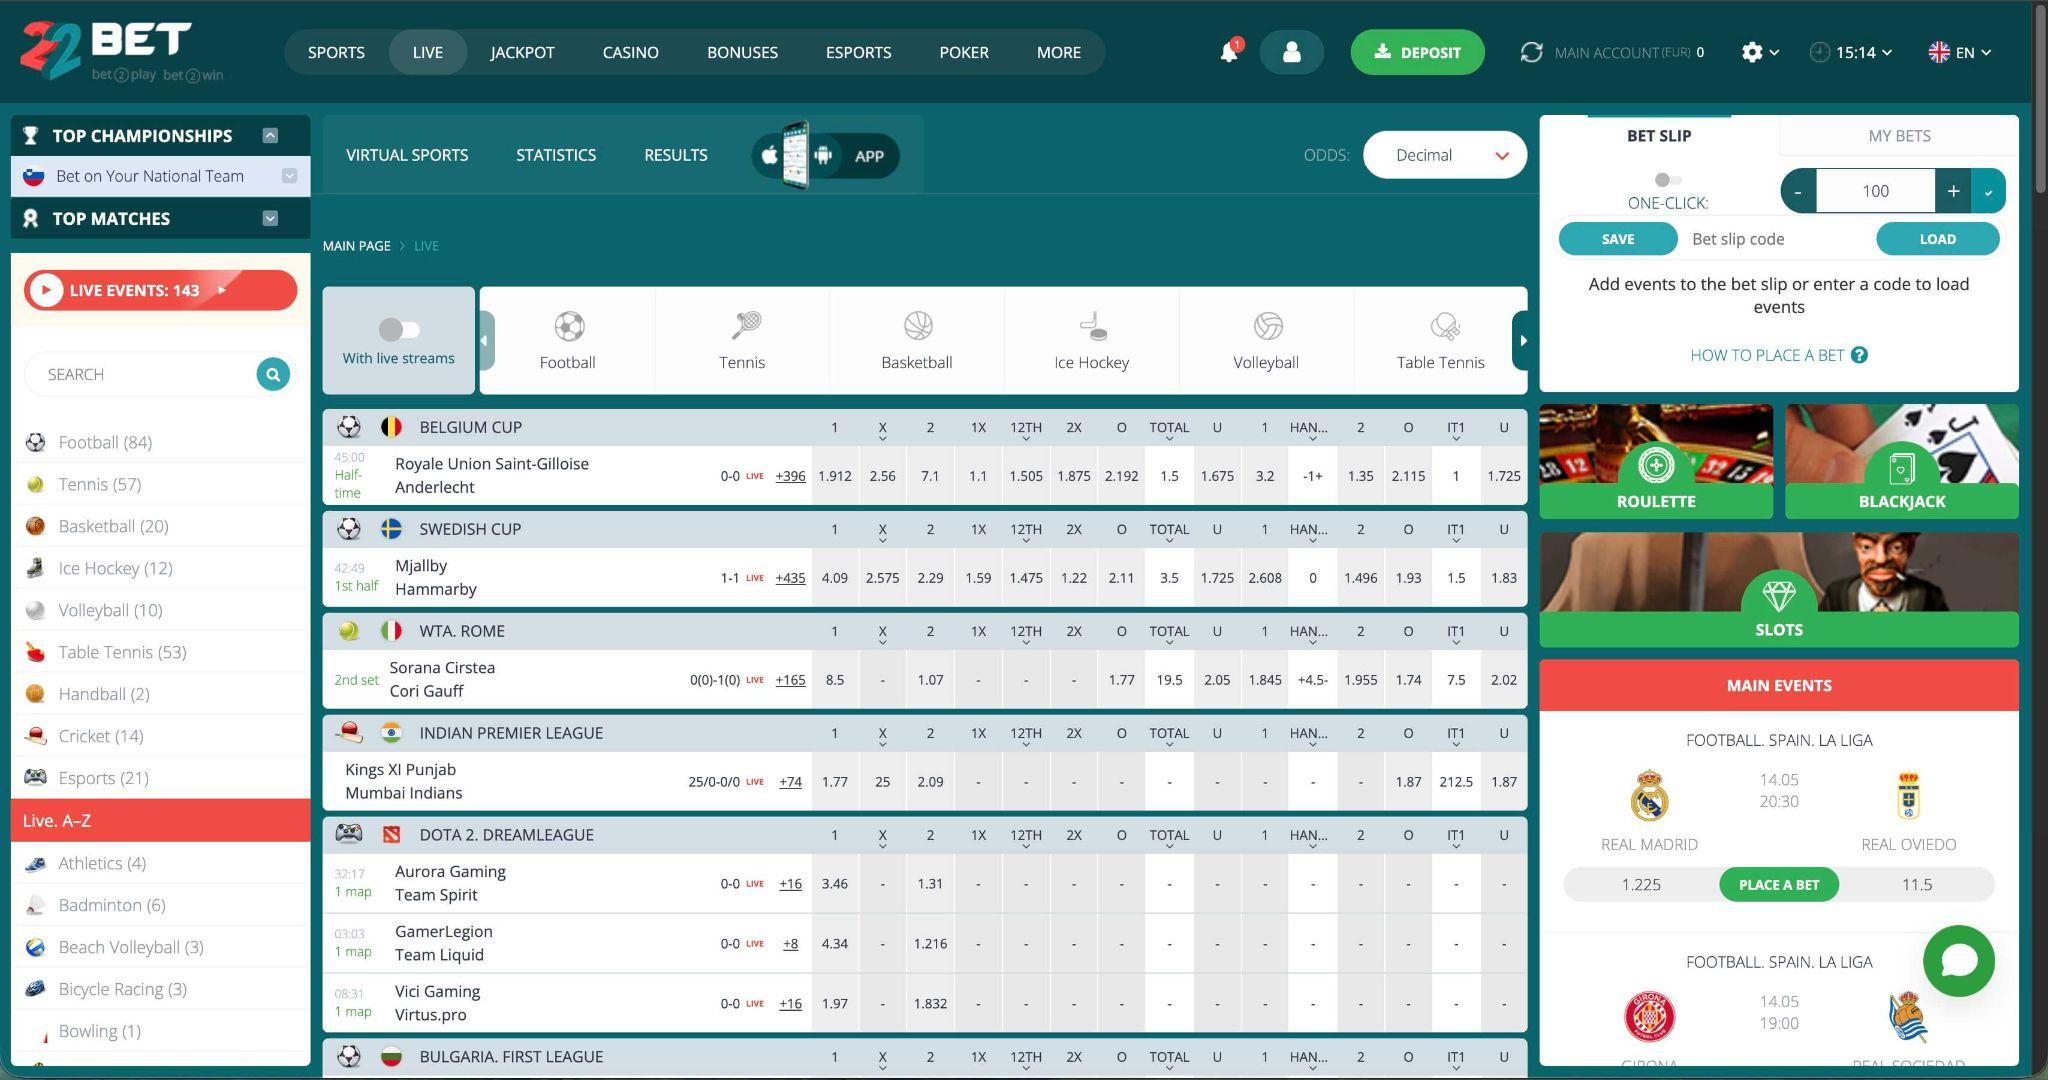The height and width of the screenshot is (1080, 2048).
Task: Open the LIVE menu item
Action: point(428,52)
